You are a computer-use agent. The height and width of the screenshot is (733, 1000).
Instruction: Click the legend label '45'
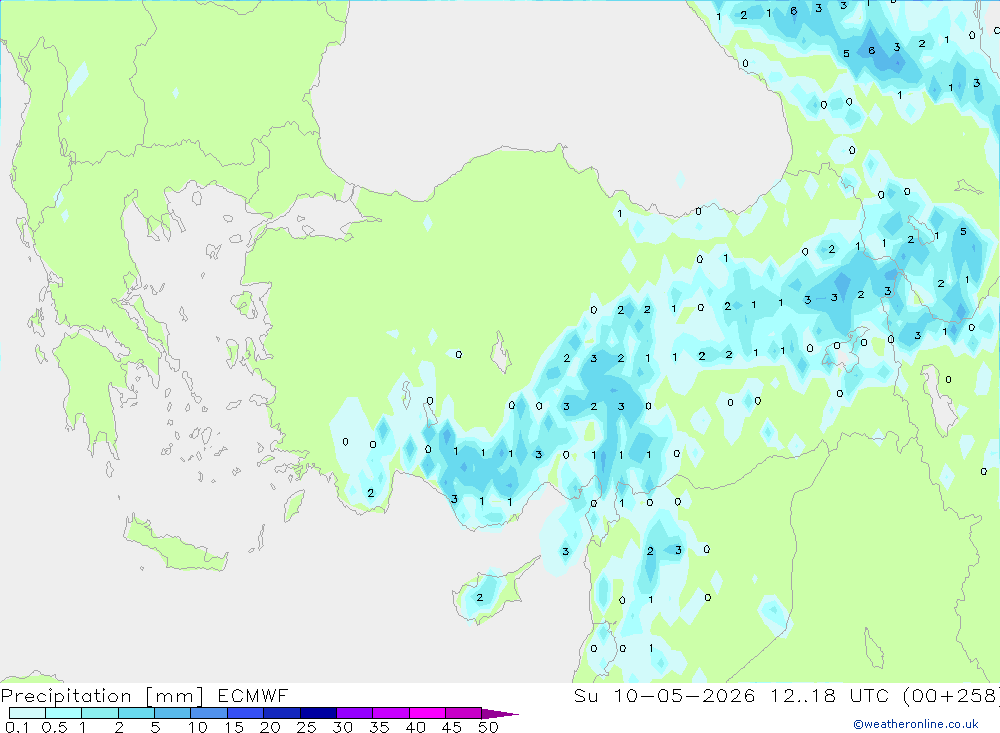coord(452,727)
